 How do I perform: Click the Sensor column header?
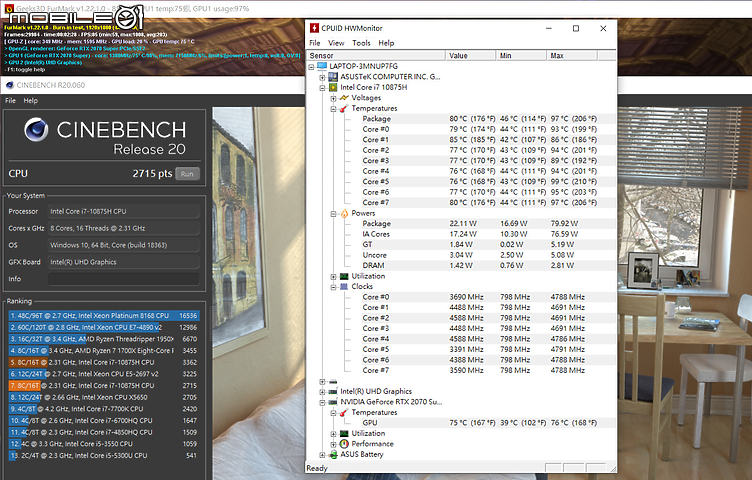point(376,56)
